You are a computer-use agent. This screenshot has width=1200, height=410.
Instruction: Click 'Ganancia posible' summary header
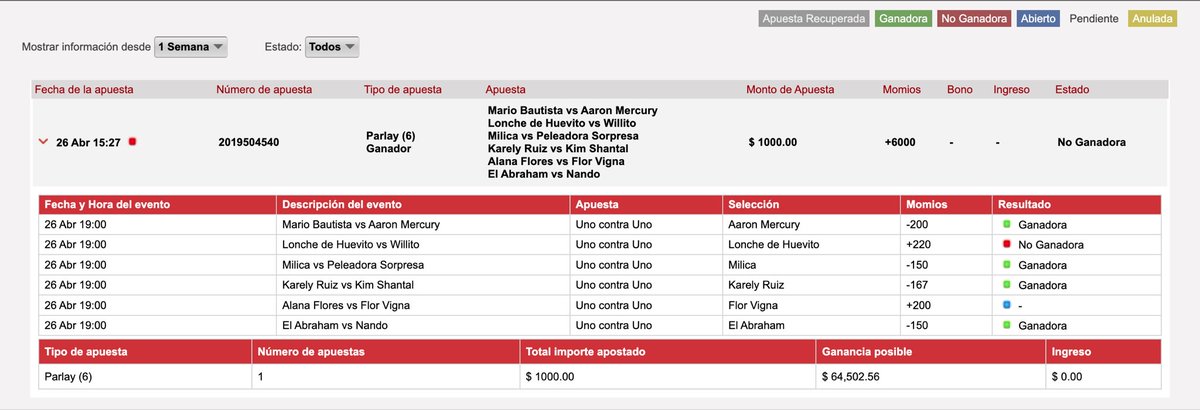(866, 352)
